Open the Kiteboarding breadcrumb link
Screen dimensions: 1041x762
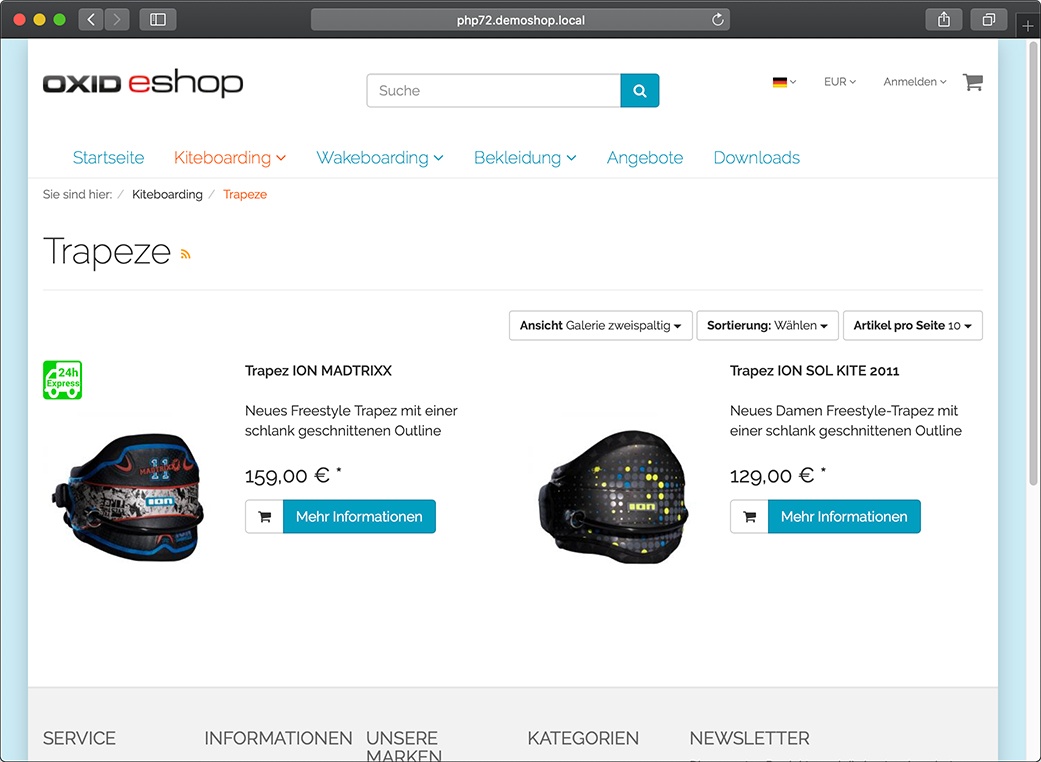click(167, 194)
